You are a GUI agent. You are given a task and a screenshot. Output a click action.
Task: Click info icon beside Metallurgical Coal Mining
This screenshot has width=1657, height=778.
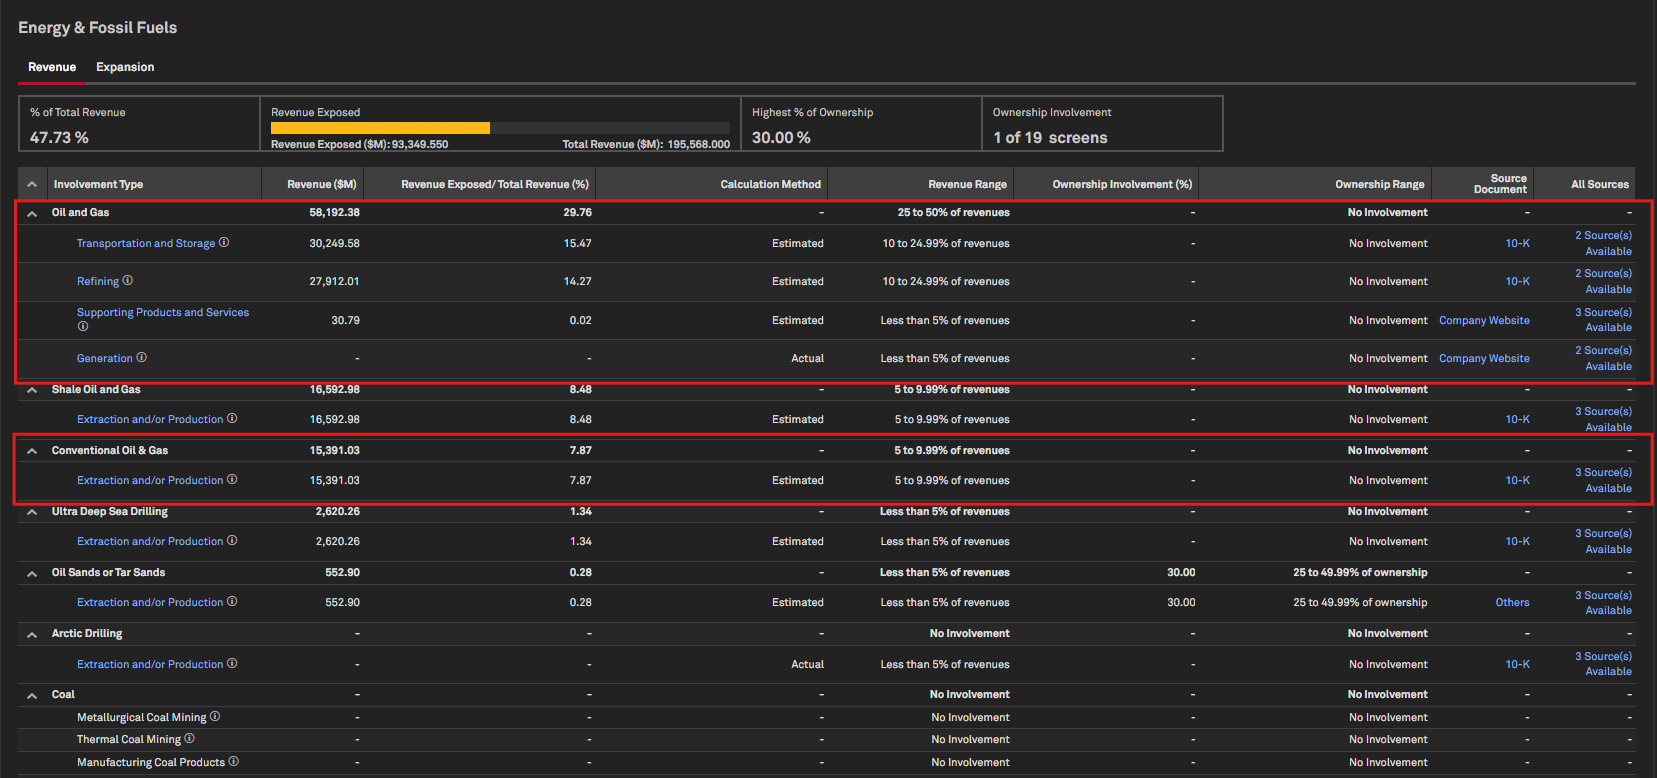[x=215, y=717]
